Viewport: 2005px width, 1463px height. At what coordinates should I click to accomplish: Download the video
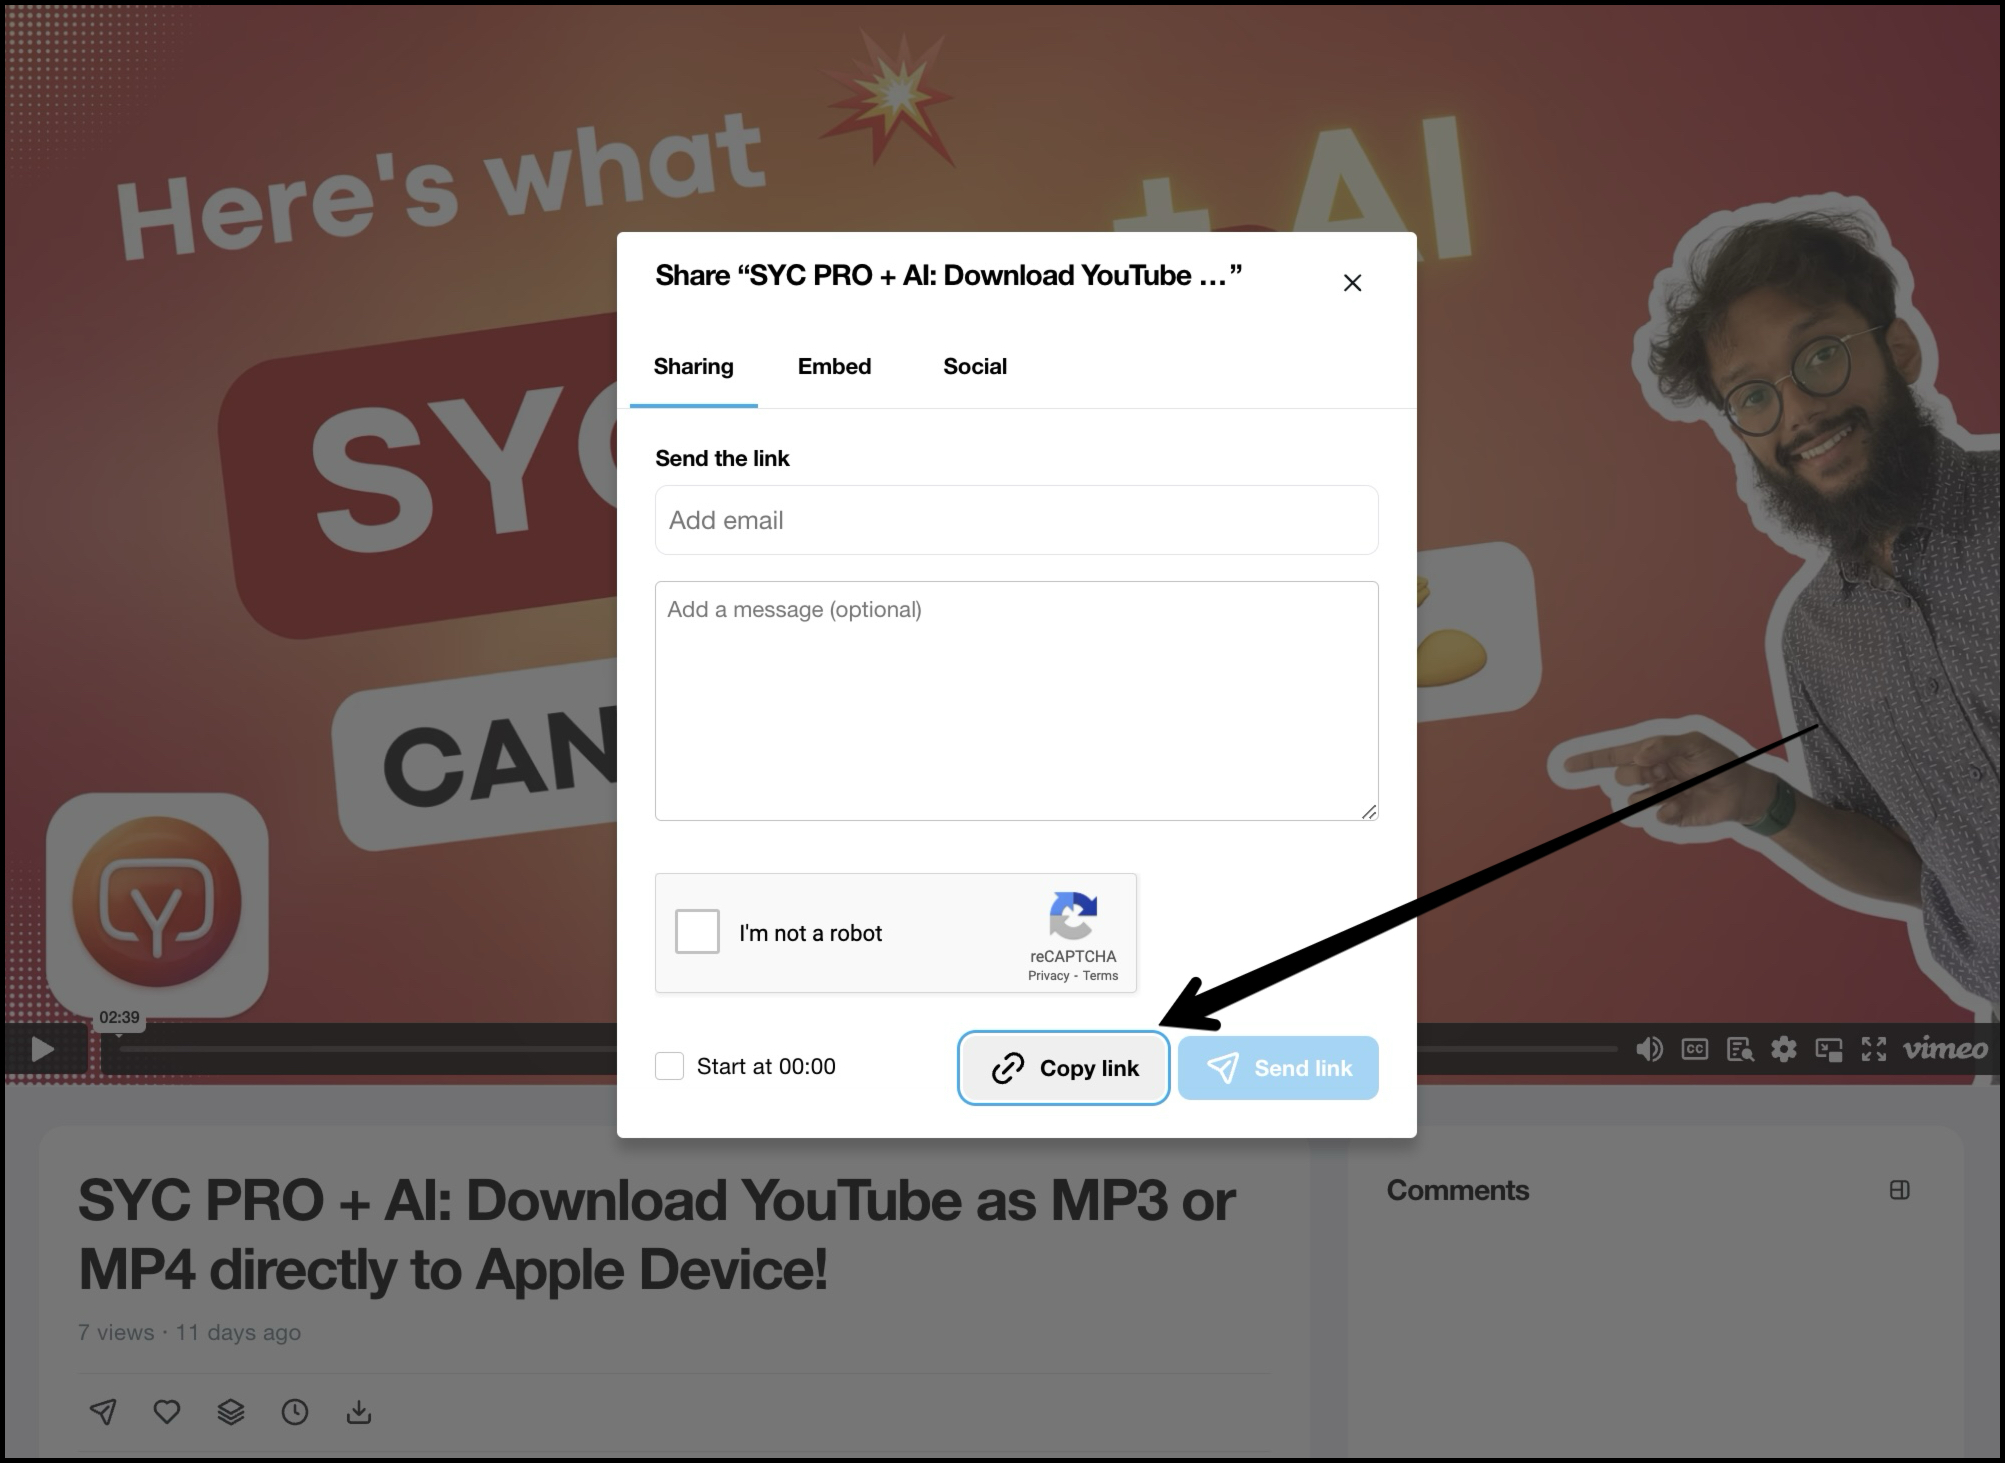tap(359, 1411)
